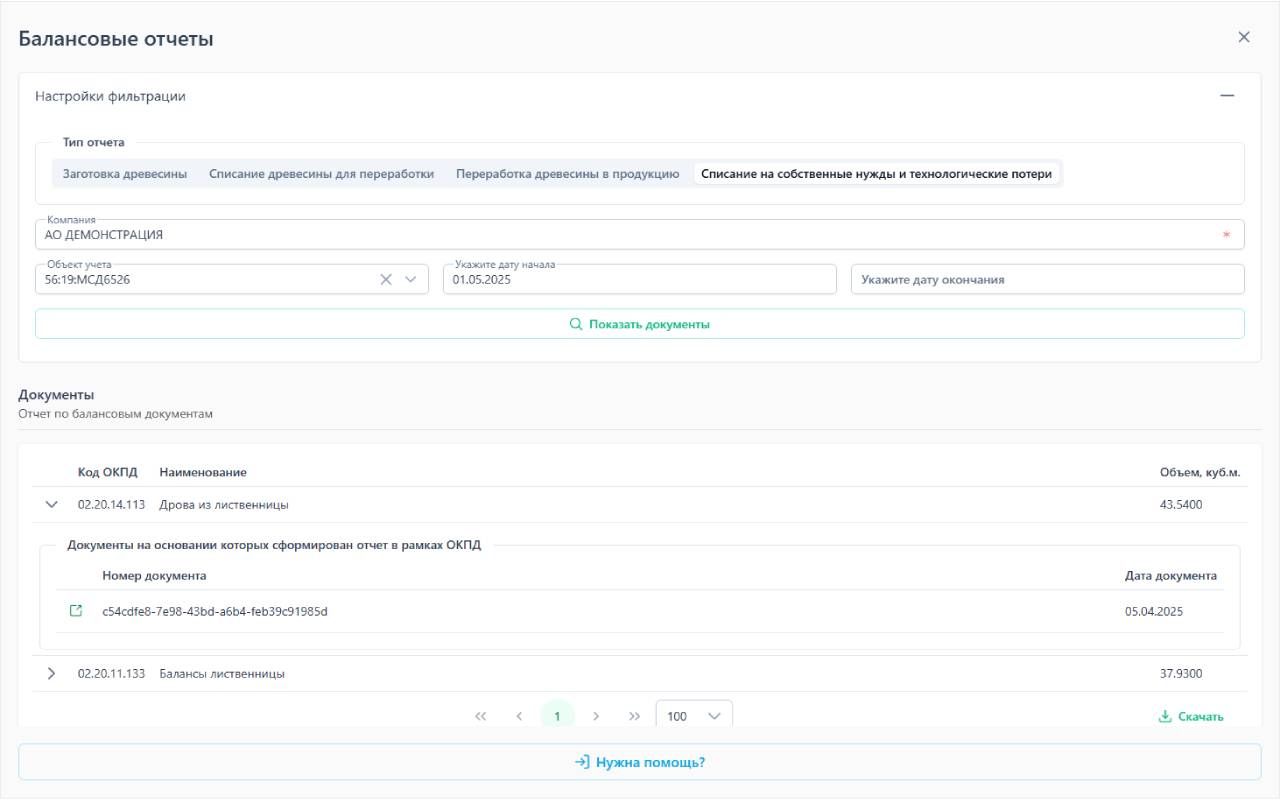The height and width of the screenshot is (800, 1280).
Task: Open the page size dropdown showing 100
Action: coord(694,716)
